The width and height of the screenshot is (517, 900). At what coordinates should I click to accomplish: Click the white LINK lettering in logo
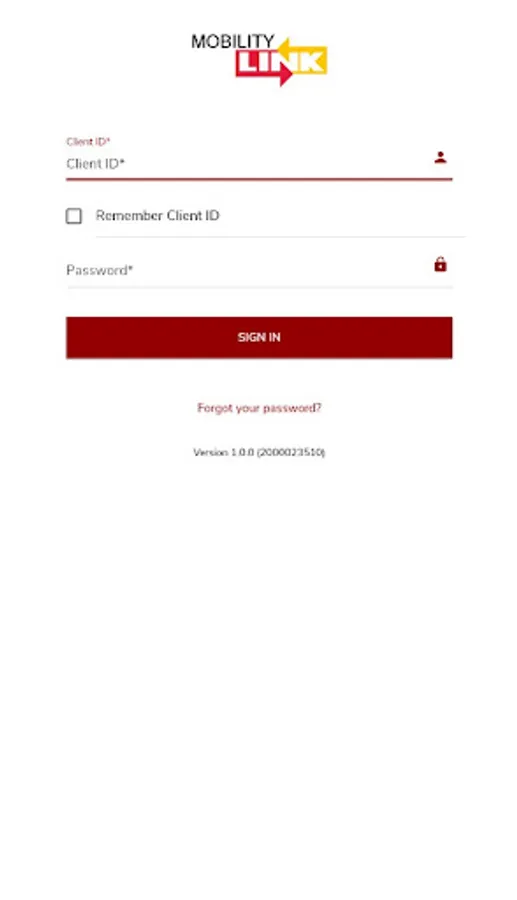click(281, 63)
